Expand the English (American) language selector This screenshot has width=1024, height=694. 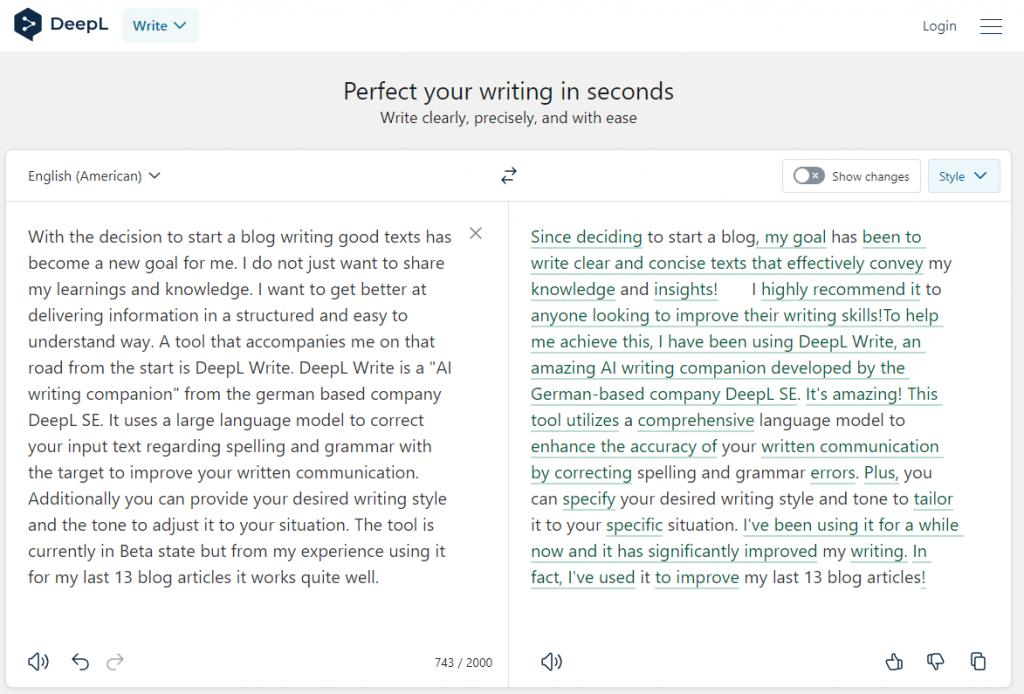tap(94, 176)
